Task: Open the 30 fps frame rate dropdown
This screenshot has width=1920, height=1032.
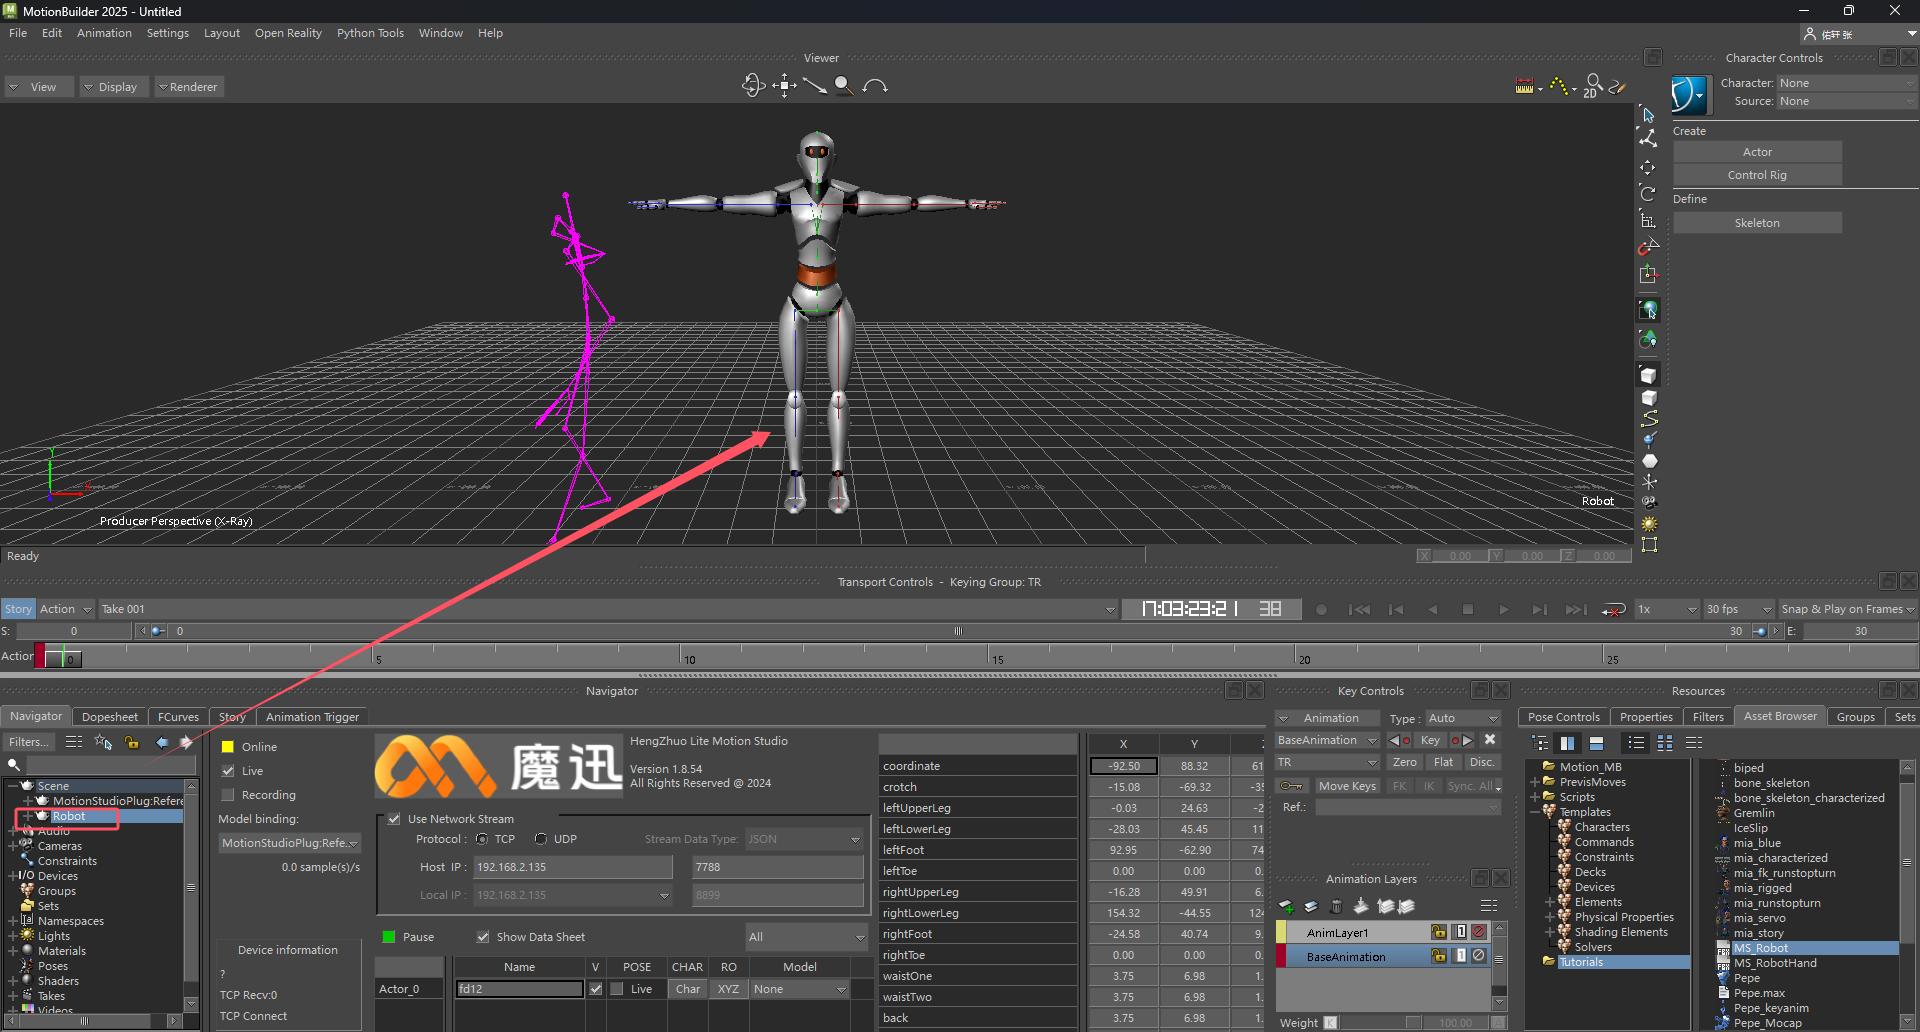Action: (x=1738, y=609)
